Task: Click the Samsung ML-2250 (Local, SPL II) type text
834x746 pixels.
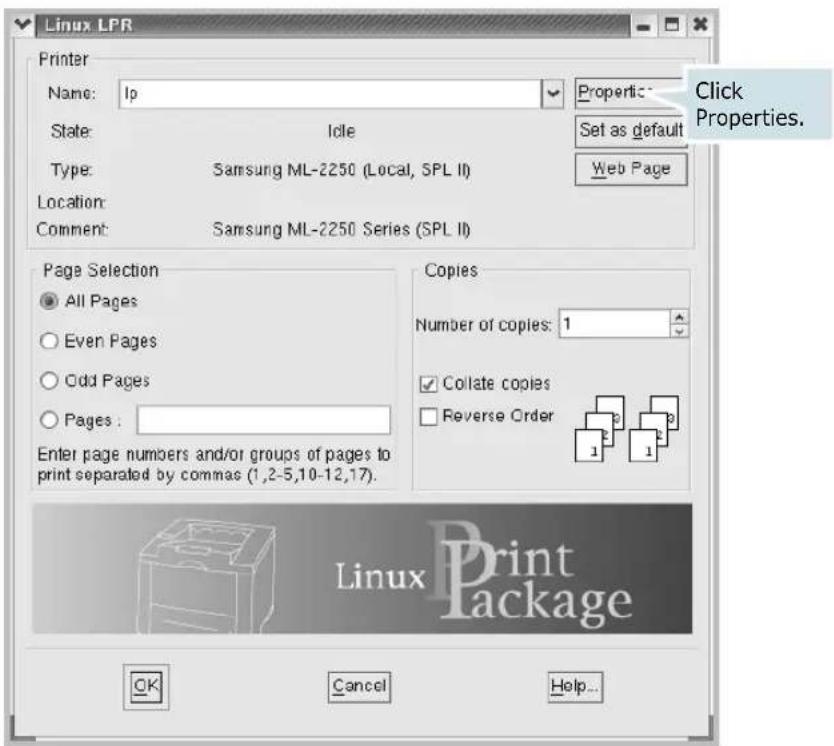Action: pyautogui.click(x=341, y=170)
